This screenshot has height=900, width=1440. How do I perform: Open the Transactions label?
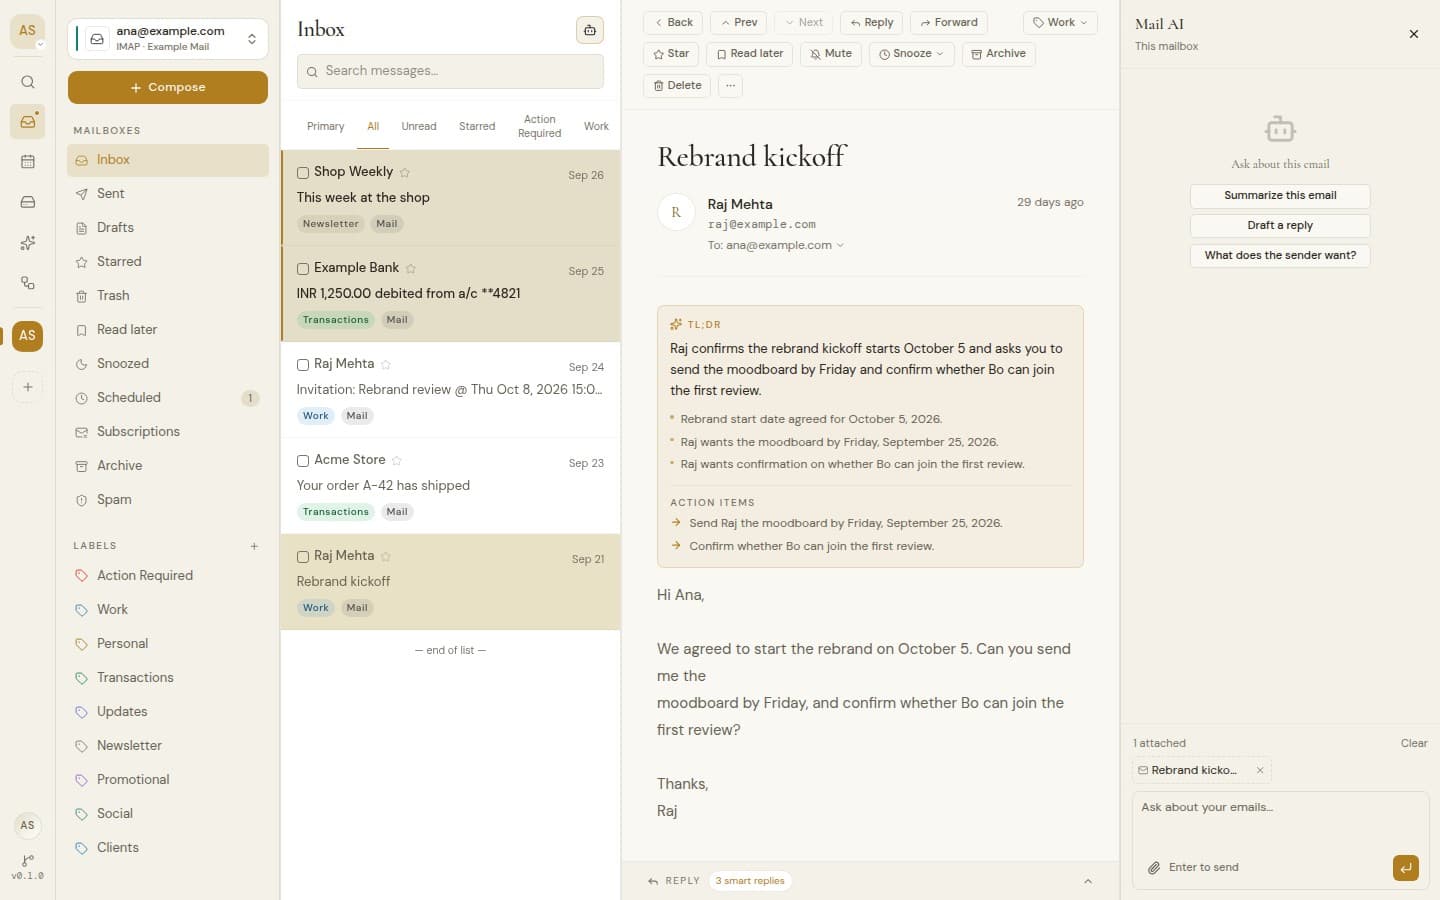(x=168, y=678)
